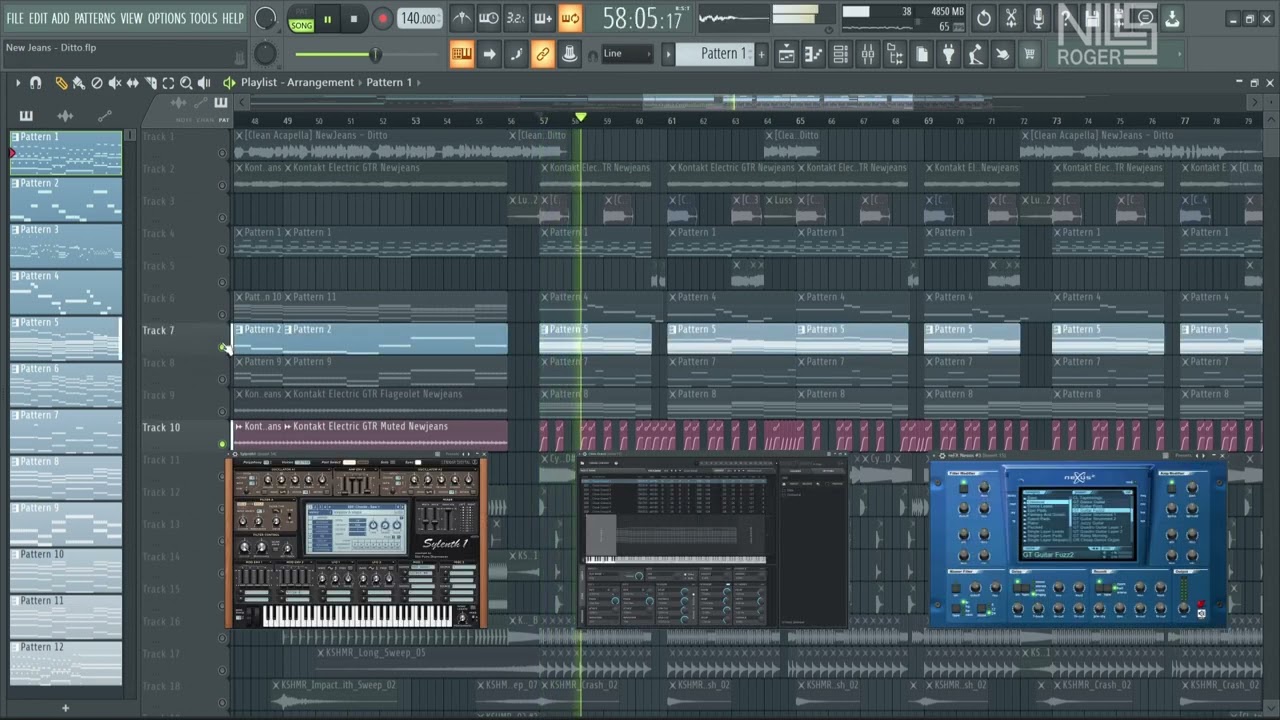Start one-click audio recording microphone icon
This screenshot has height=720, width=1280.
tap(1038, 18)
